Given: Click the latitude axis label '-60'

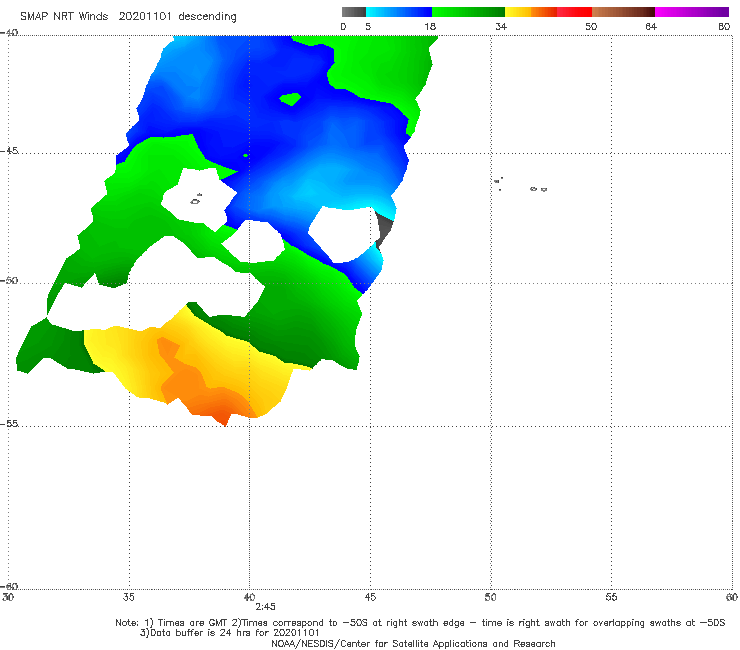Looking at the screenshot, I should coord(9,586).
